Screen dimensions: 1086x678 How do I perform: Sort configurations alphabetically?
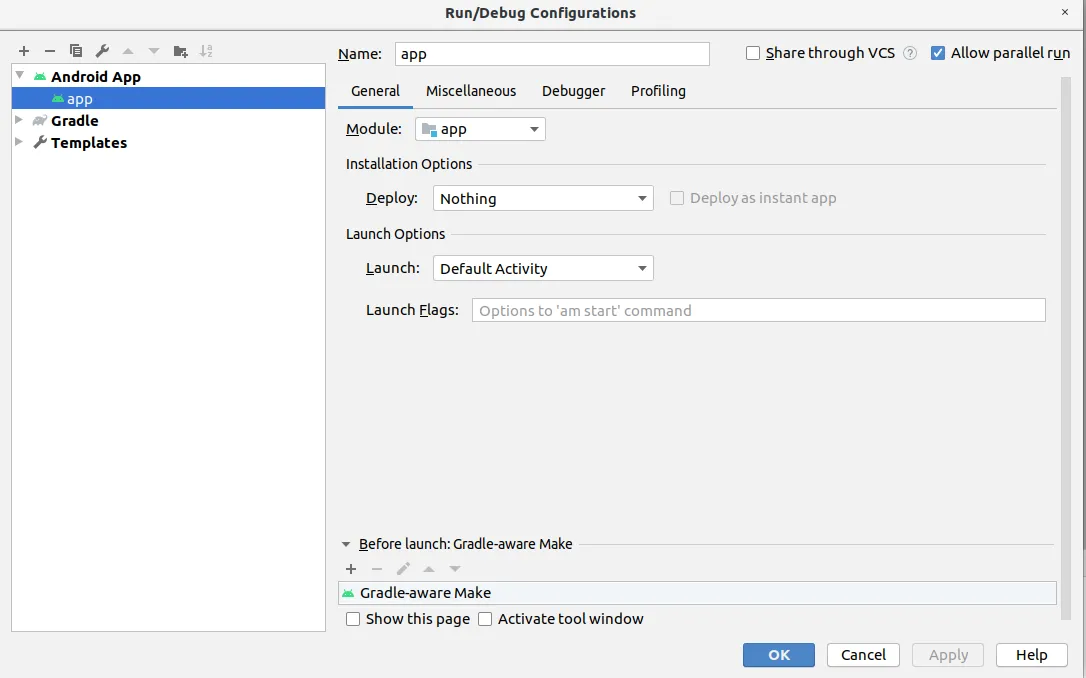point(206,51)
